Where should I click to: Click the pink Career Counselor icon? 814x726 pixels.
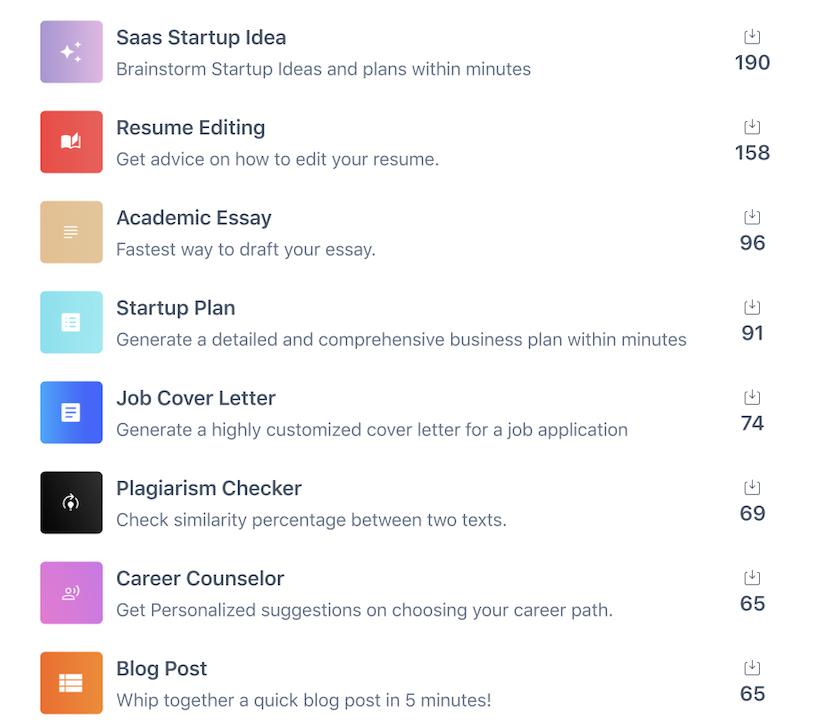[71, 592]
